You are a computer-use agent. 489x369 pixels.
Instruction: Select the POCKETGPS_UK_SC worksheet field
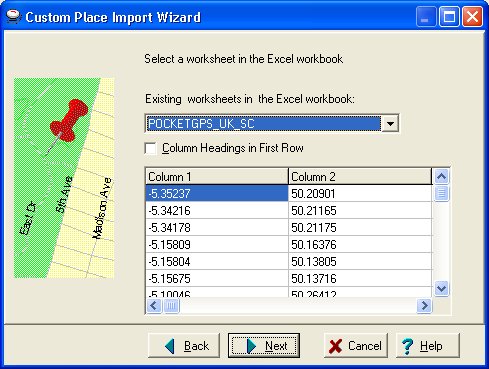click(x=263, y=124)
